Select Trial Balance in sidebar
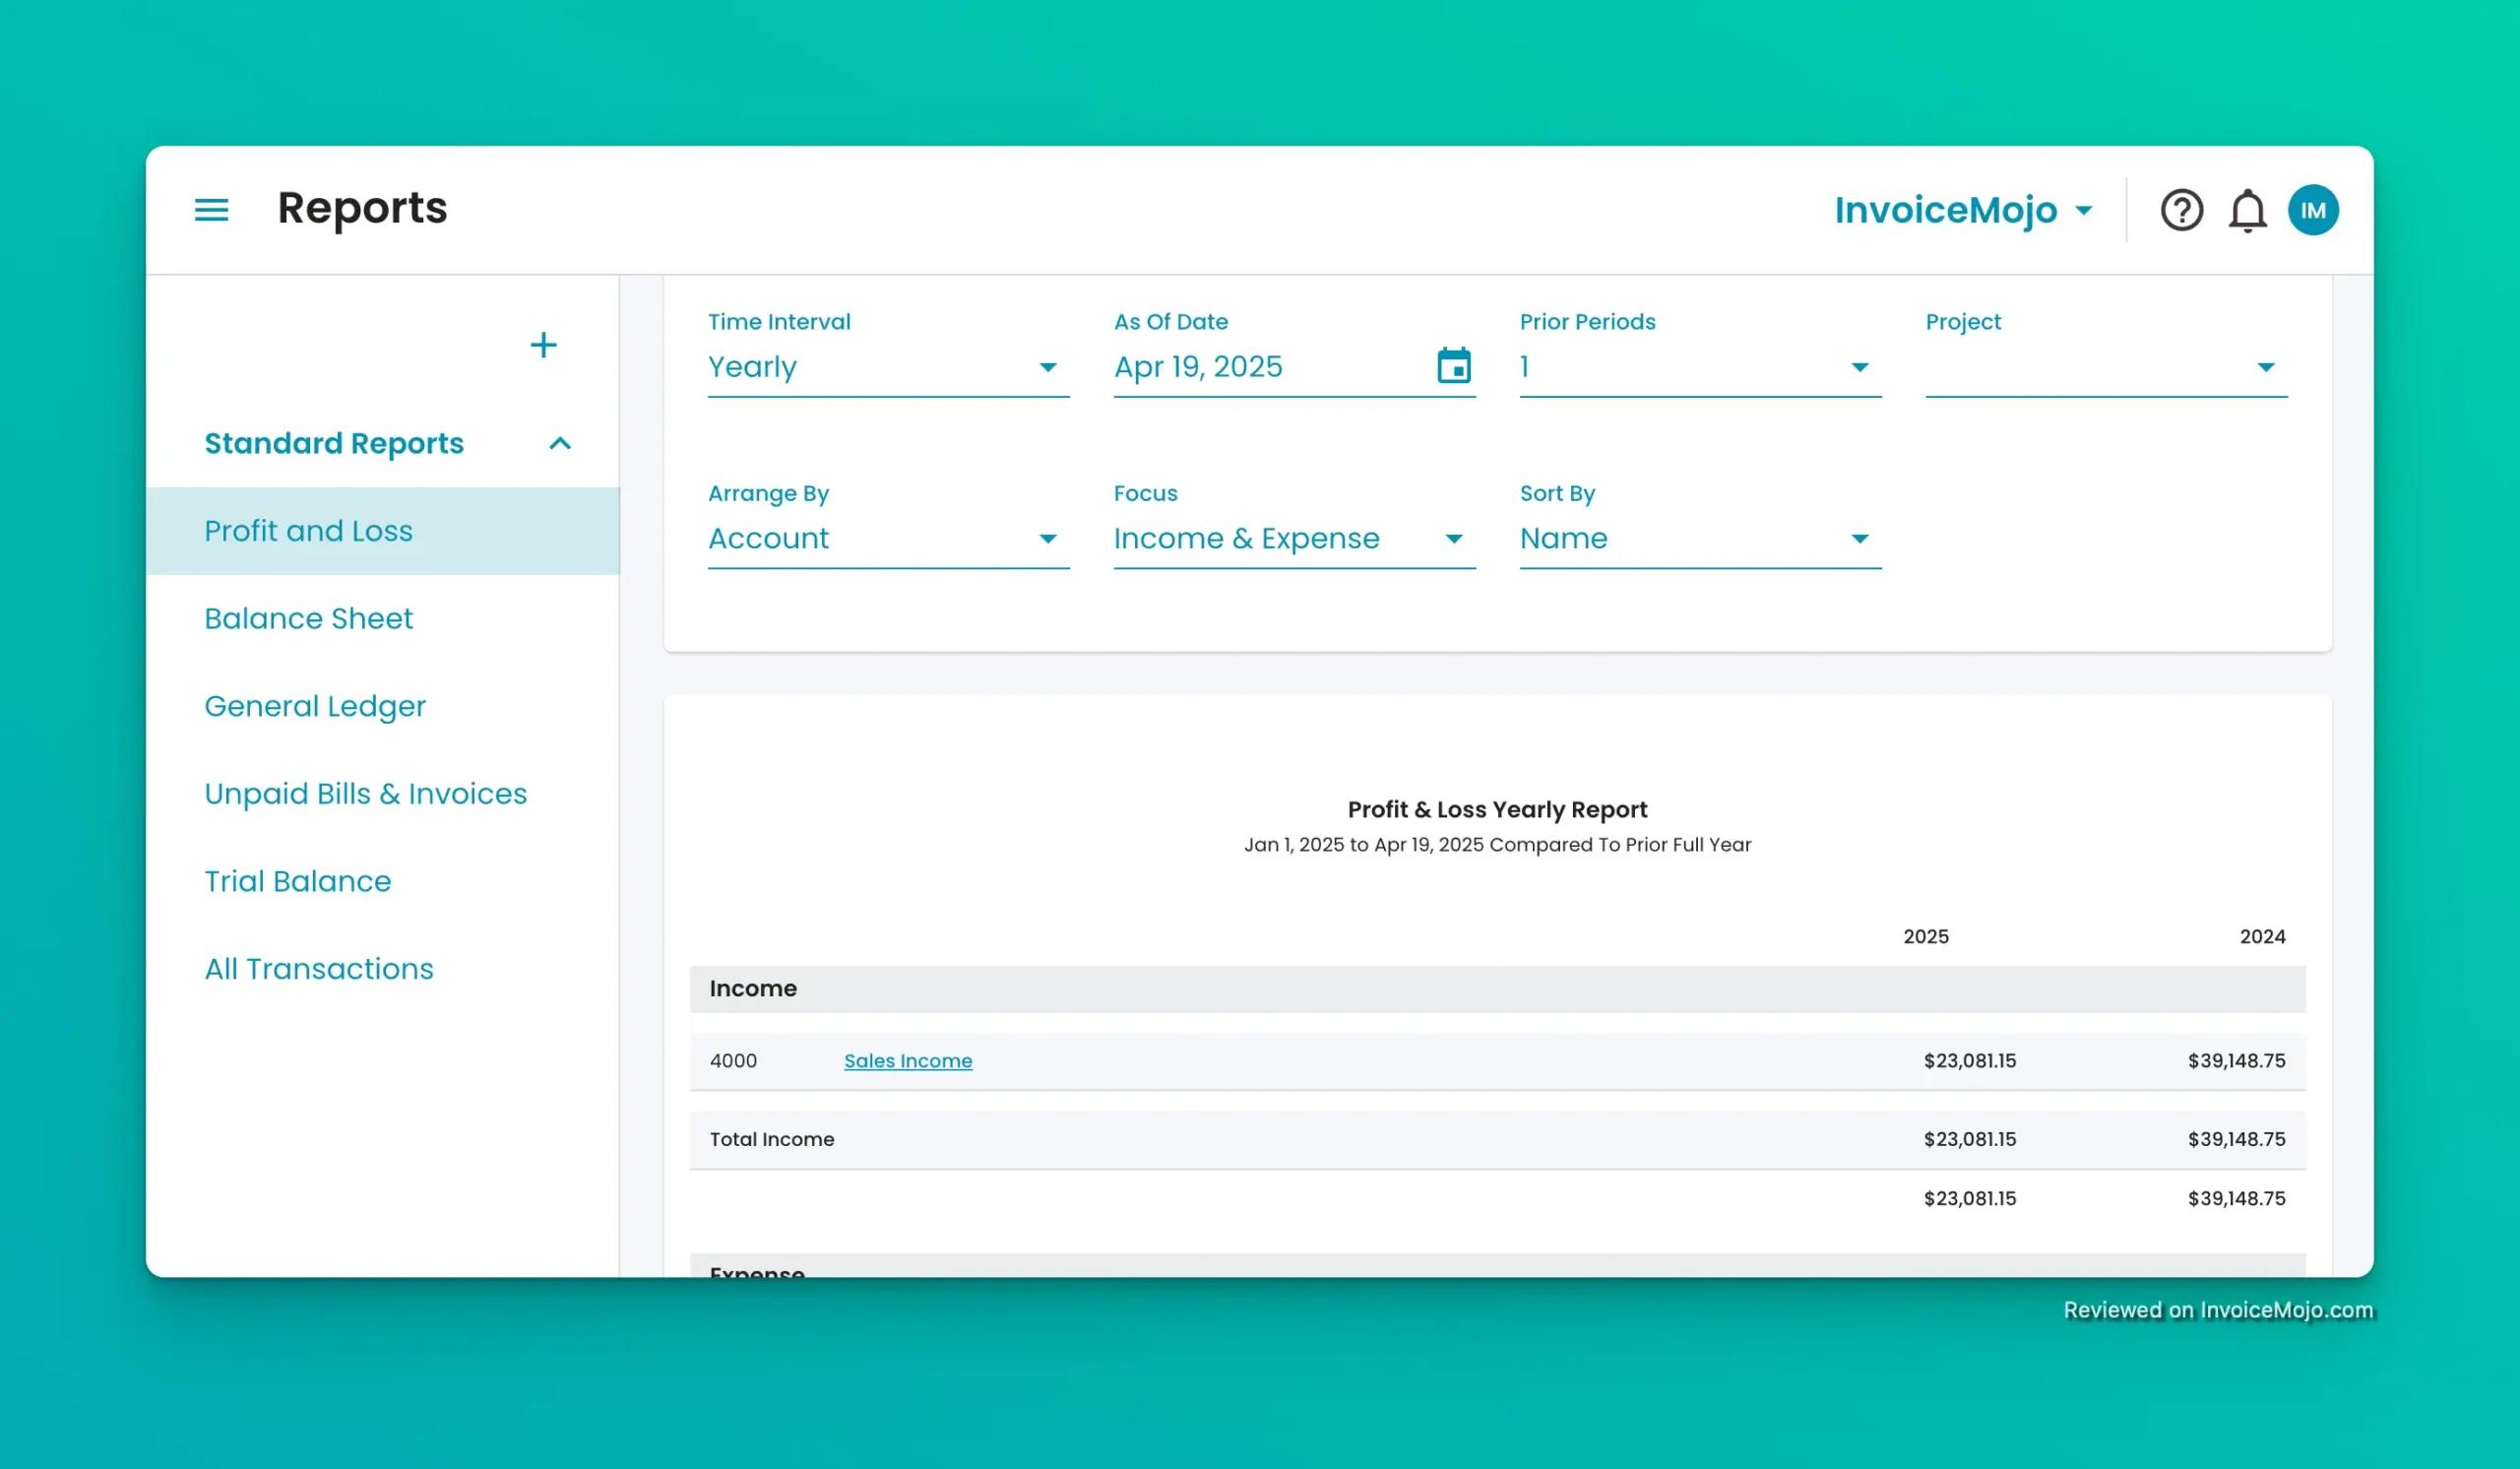2520x1469 pixels. coord(297,881)
